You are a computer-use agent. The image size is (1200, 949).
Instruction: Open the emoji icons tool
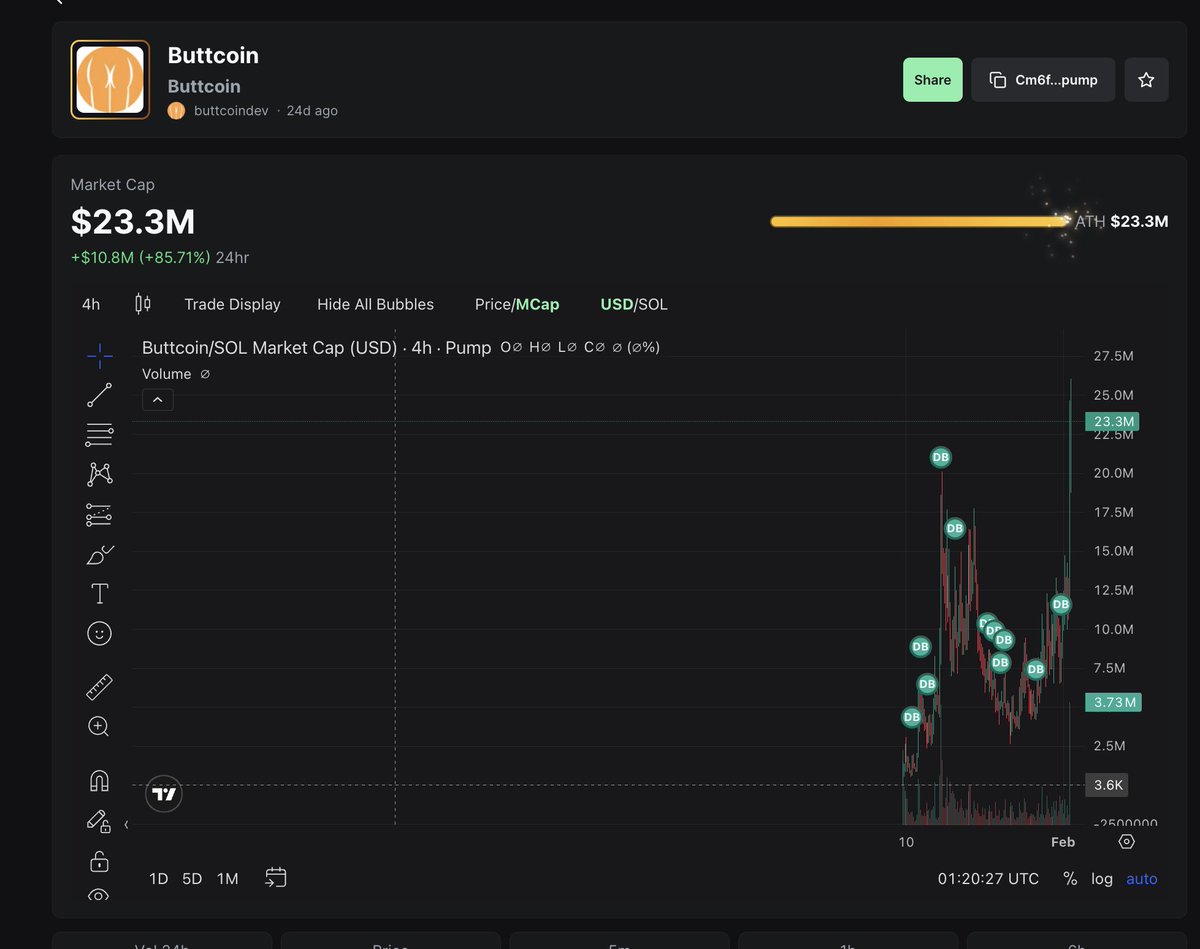99,633
